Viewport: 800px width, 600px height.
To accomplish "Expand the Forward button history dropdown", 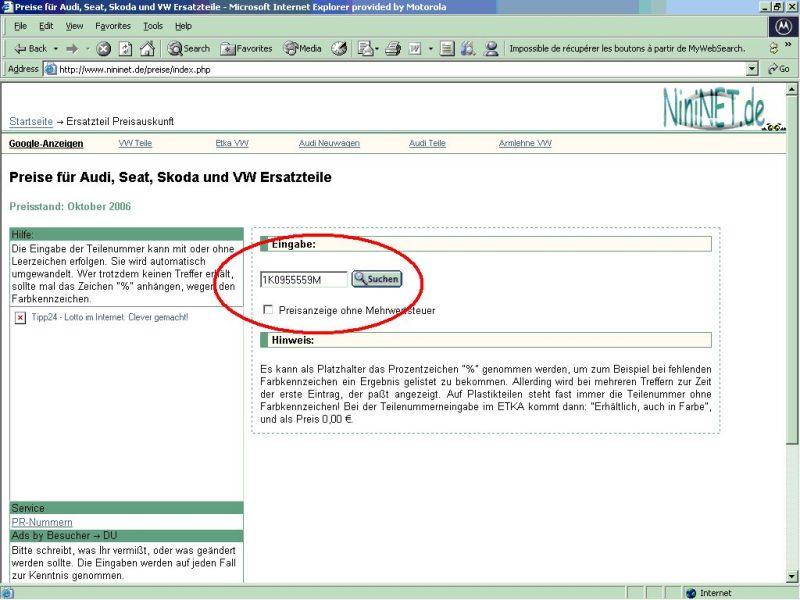I will click(87, 49).
